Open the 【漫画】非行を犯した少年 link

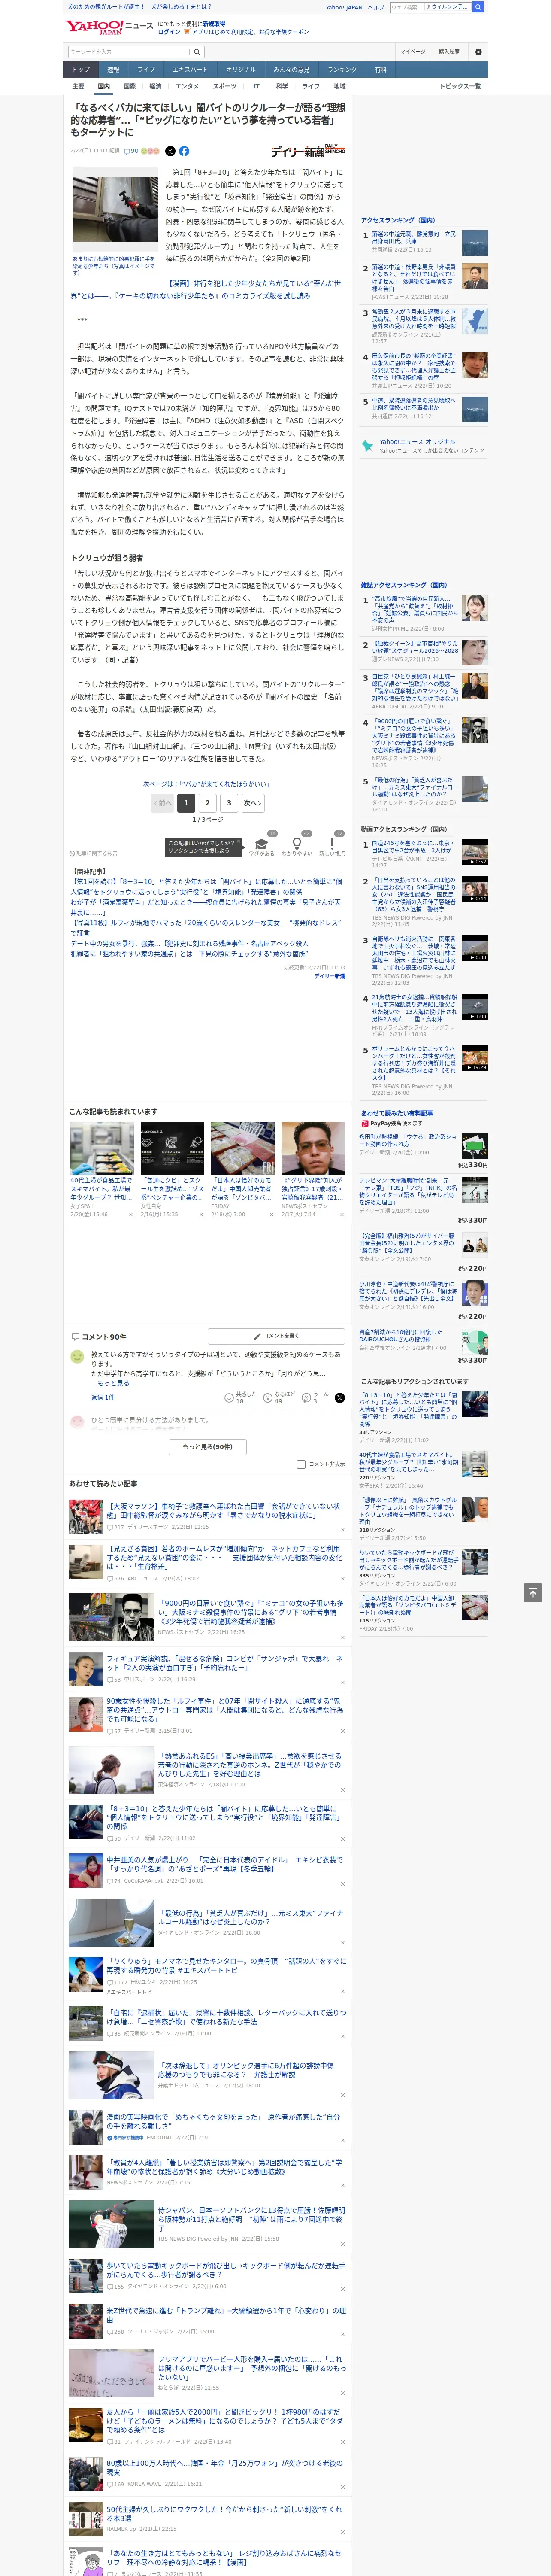[206, 289]
